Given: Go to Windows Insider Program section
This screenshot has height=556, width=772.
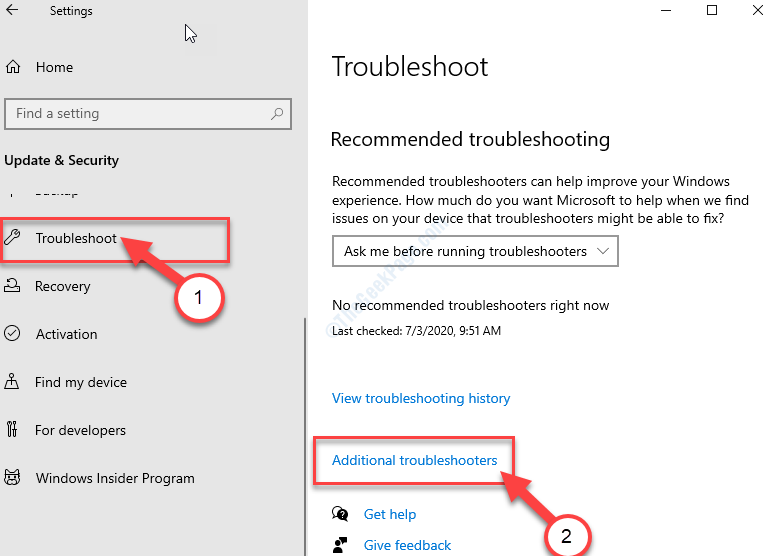Looking at the screenshot, I should pos(115,478).
